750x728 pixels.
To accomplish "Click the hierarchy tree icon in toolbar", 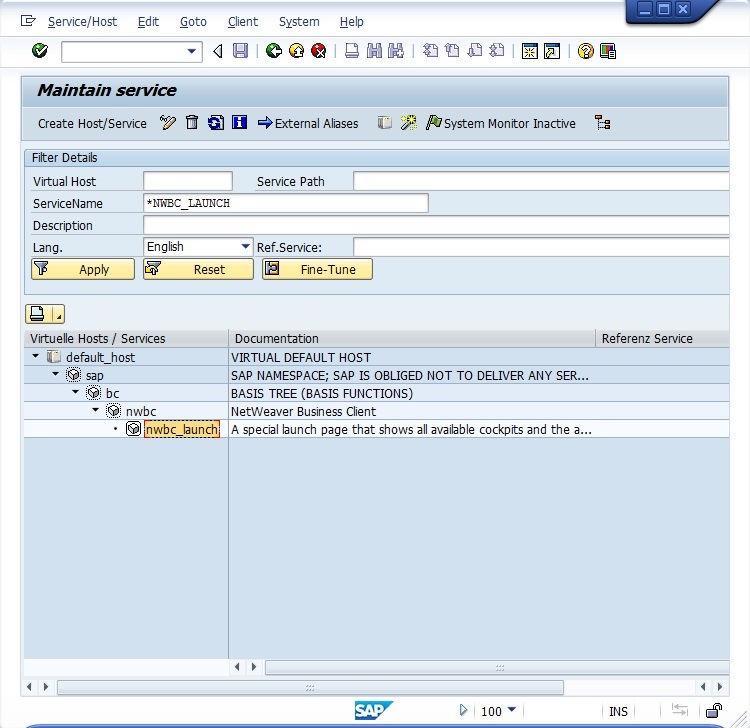I will [x=602, y=123].
